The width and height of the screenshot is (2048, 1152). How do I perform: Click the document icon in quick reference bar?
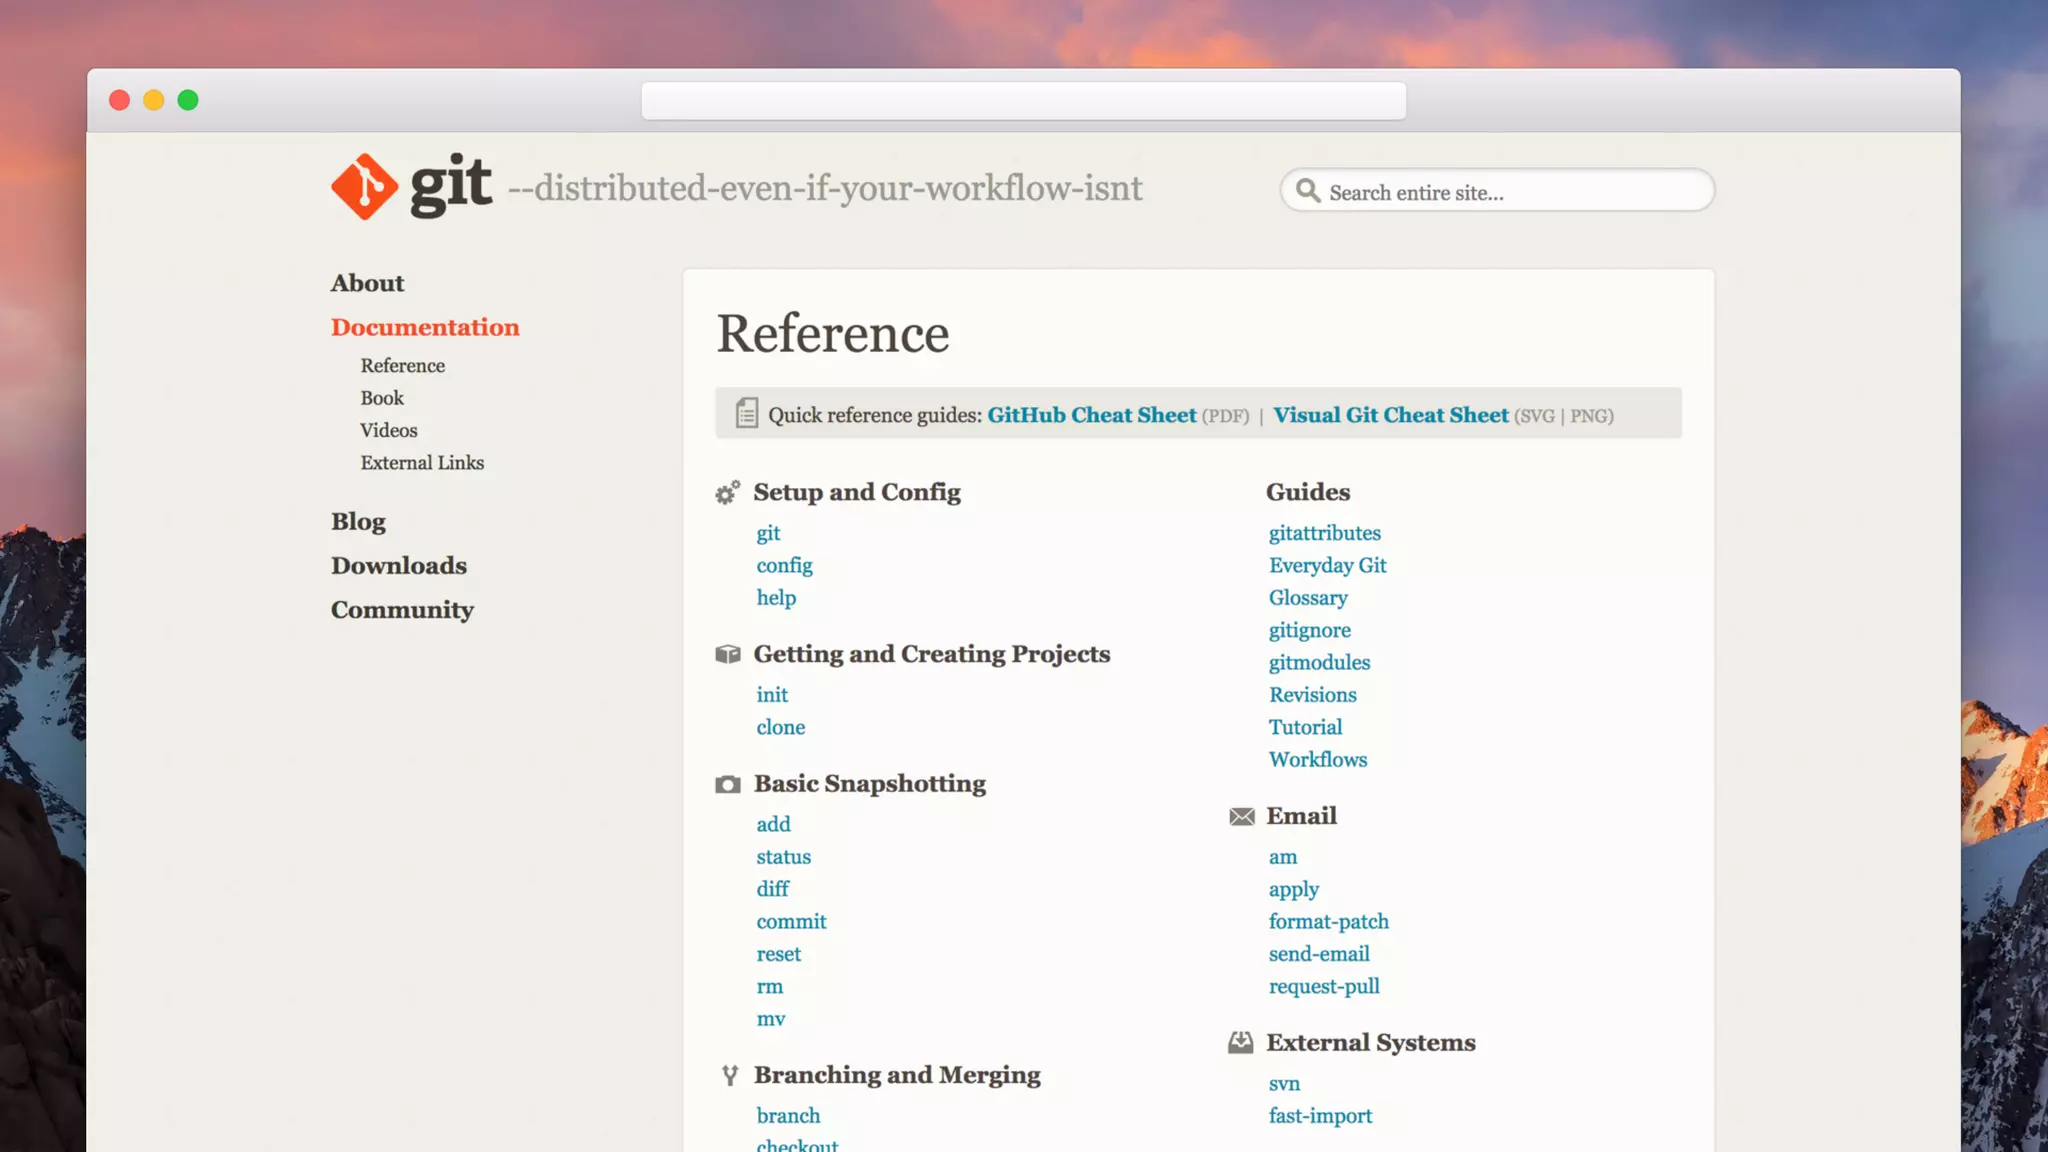click(x=746, y=413)
